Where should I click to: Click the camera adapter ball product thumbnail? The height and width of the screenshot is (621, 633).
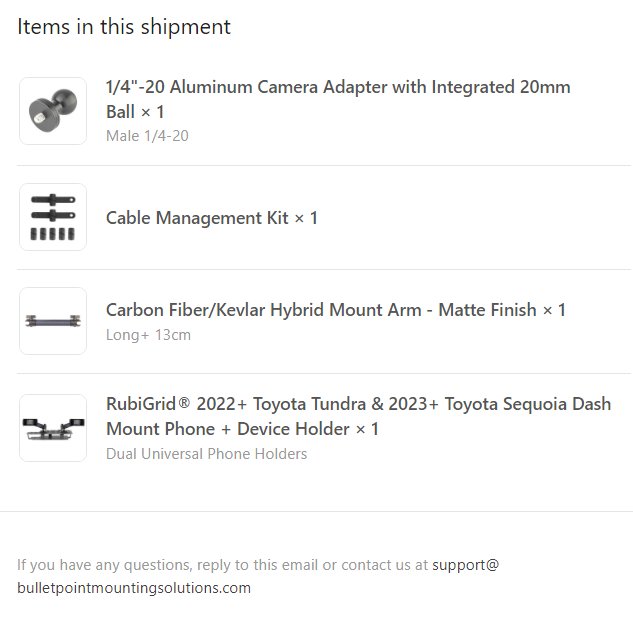point(53,111)
